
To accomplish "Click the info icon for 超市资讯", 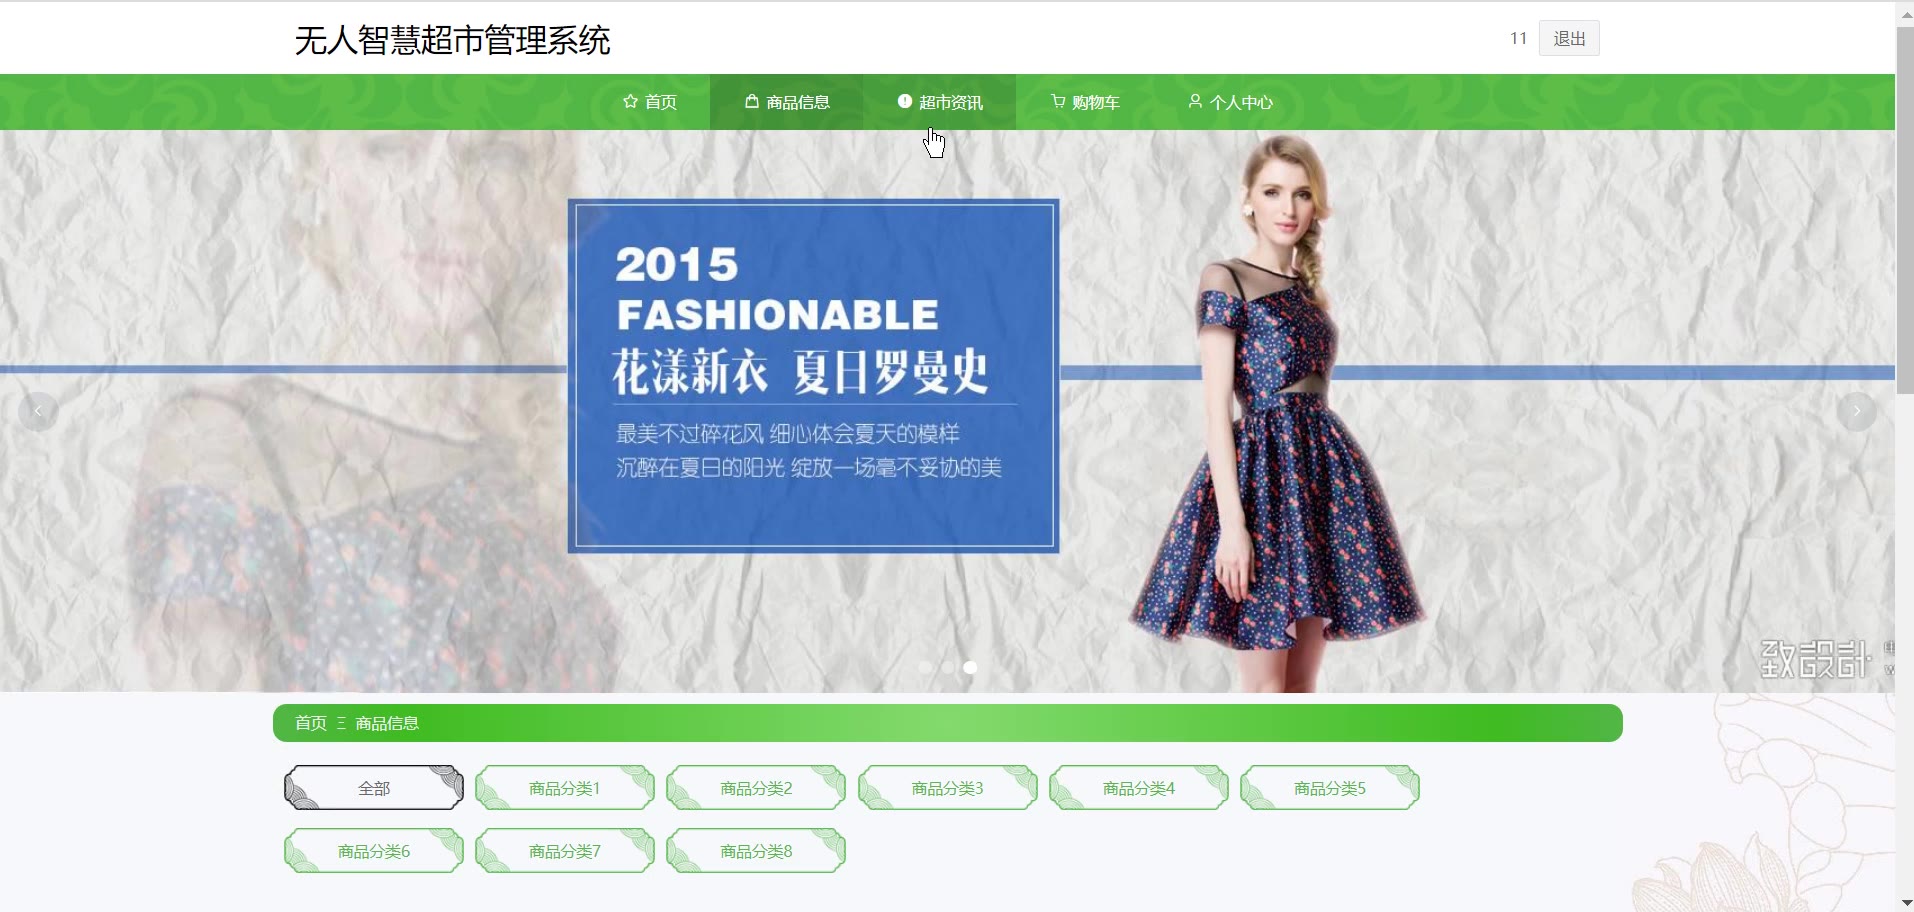I will click(x=905, y=101).
